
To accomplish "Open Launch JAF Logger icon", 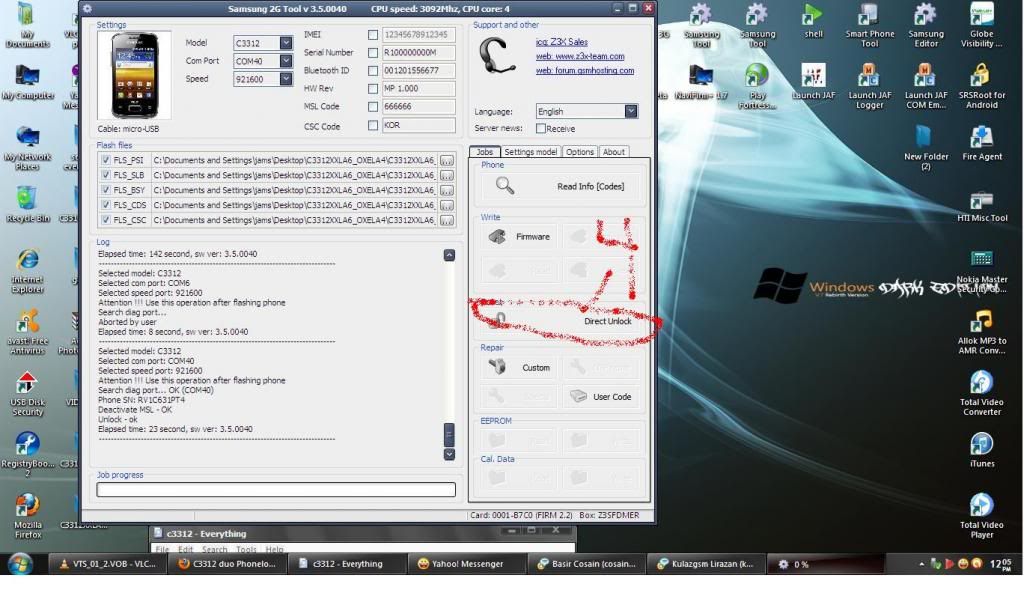I will [869, 86].
